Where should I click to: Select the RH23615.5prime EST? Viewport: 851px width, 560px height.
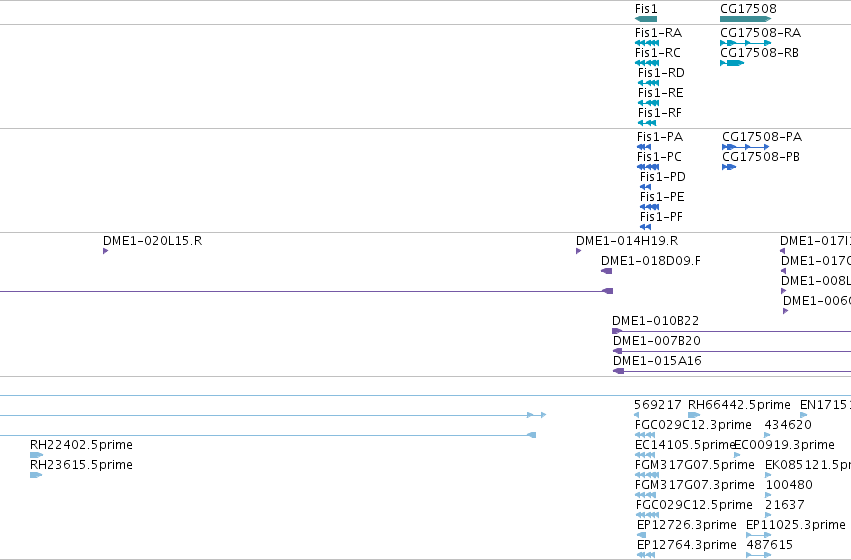pyautogui.click(x=81, y=465)
